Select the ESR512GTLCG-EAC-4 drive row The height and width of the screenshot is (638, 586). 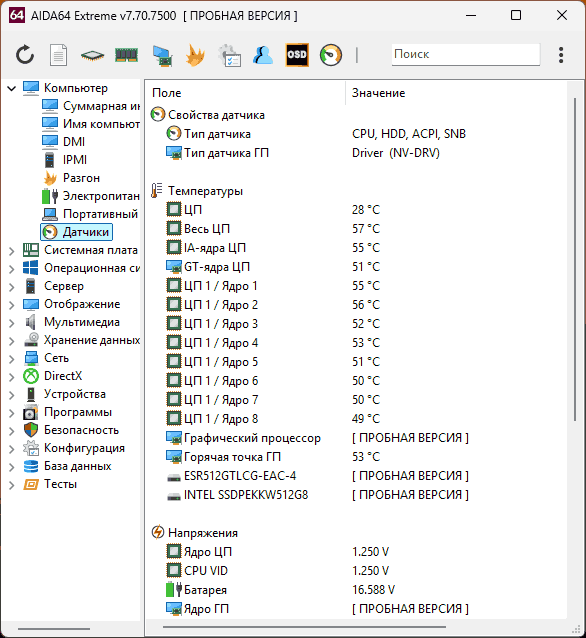(x=358, y=476)
